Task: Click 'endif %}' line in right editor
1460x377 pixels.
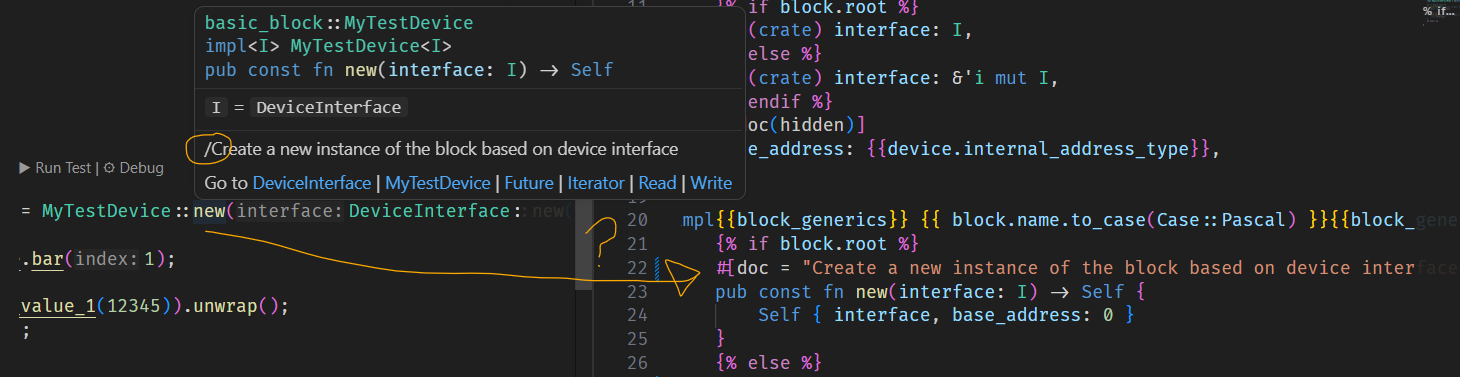Action: pos(790,101)
